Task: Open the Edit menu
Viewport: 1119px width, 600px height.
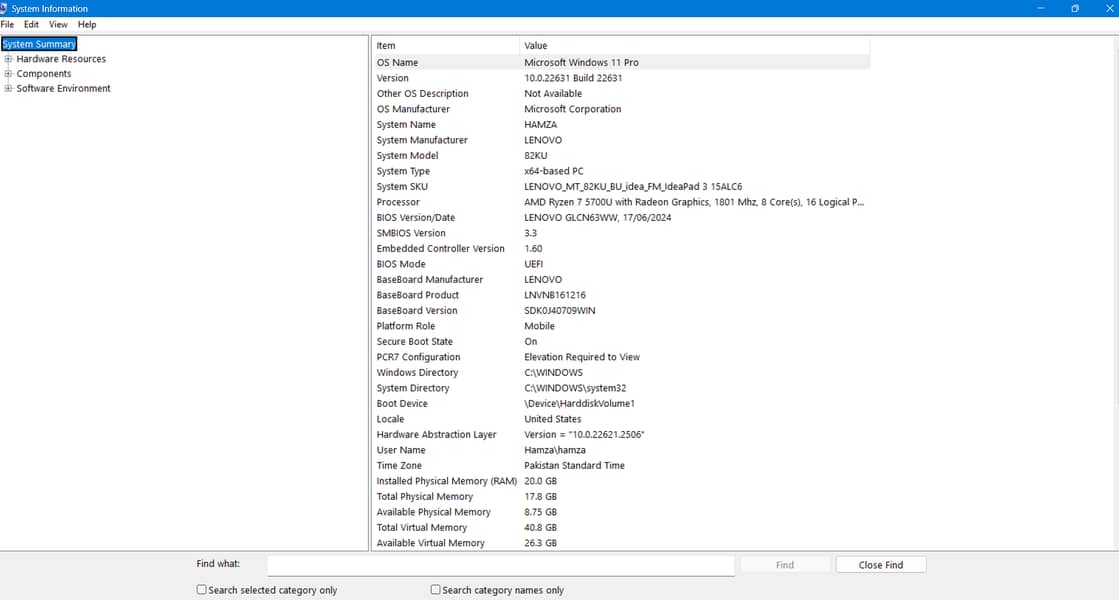Action: point(32,24)
